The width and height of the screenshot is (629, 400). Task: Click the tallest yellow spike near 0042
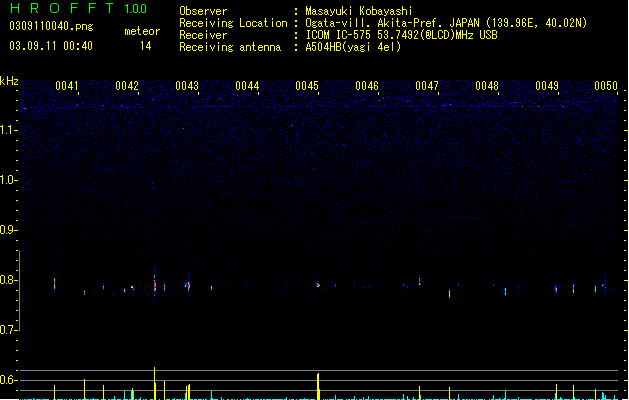[x=154, y=383]
